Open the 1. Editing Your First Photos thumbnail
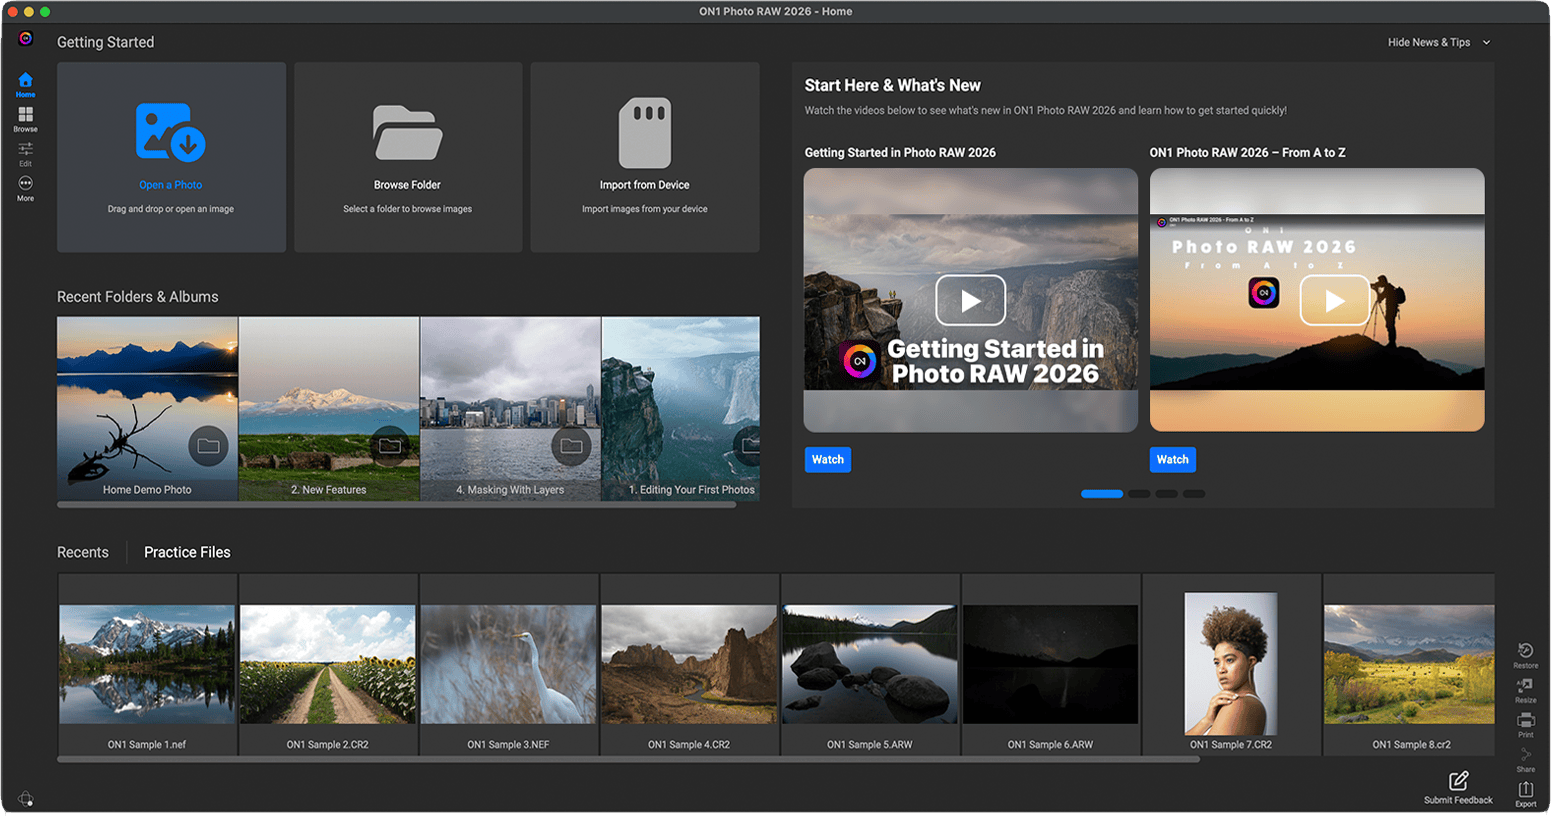Screen dimensions: 1551x816 tap(681, 408)
